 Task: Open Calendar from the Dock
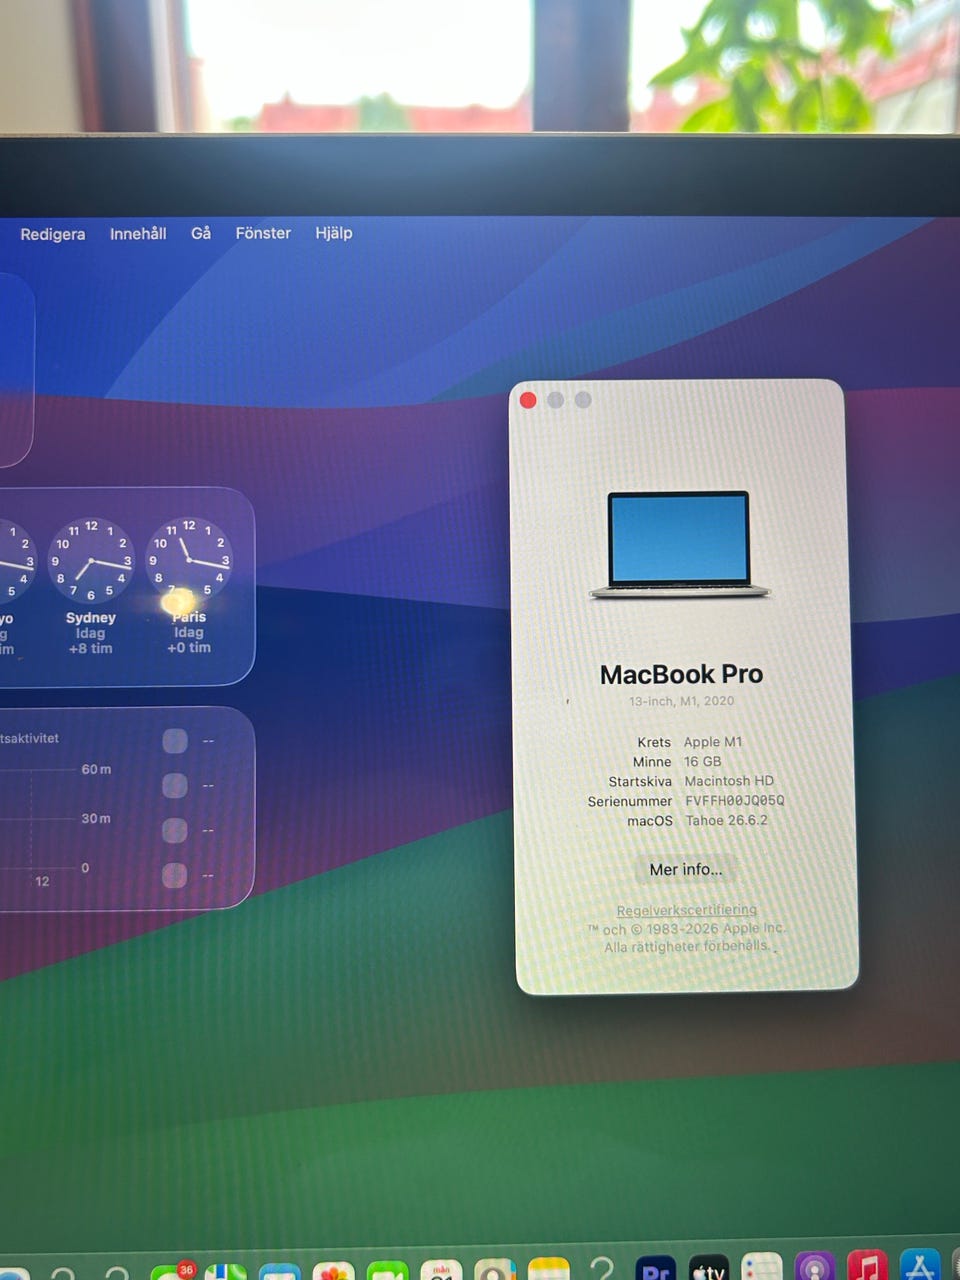tap(442, 1272)
